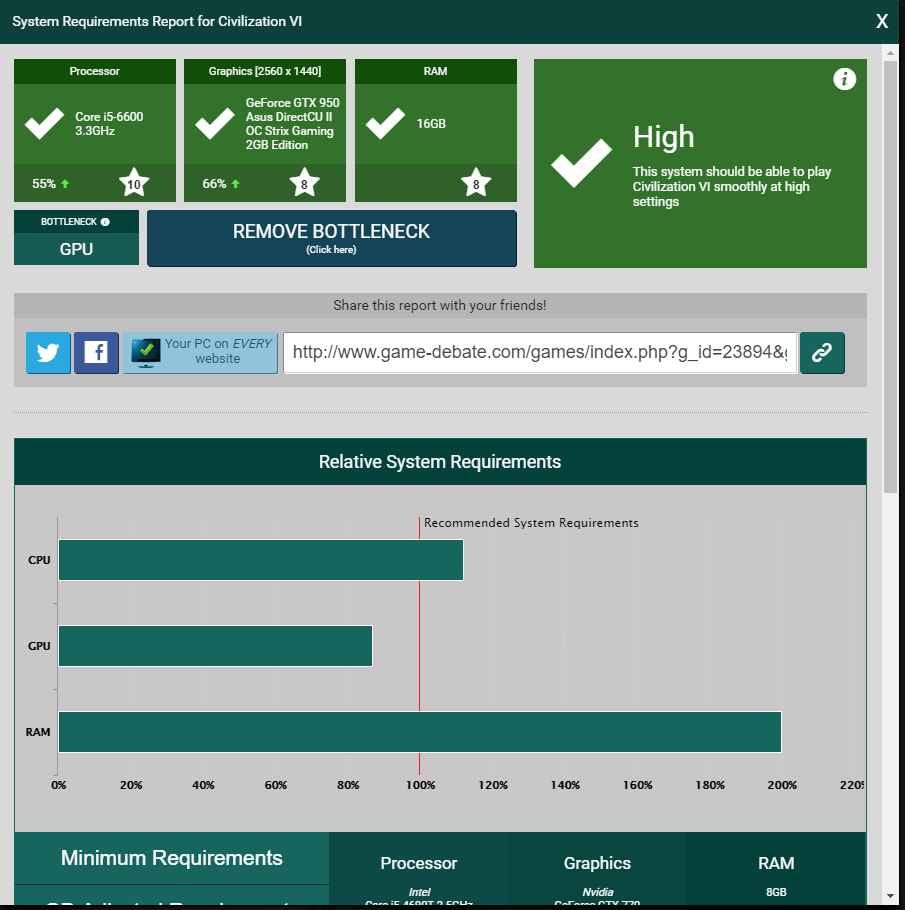Open Your PC on EVERY website button
Screen dimensions: 905x910
tap(200, 352)
